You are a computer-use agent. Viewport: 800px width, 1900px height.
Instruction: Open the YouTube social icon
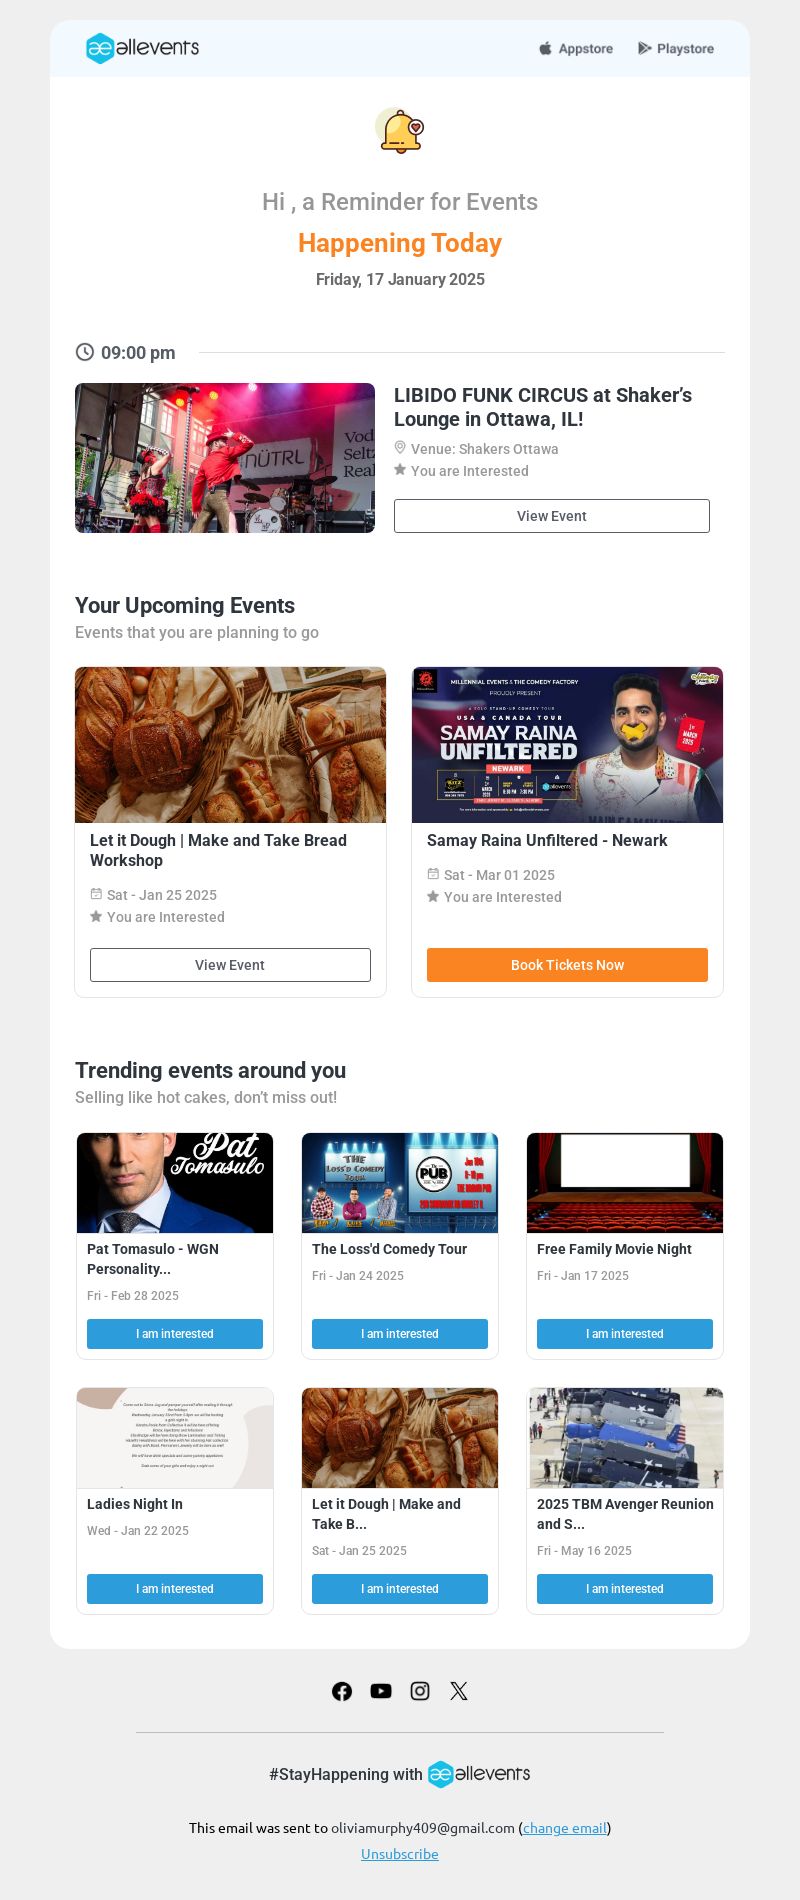point(381,1691)
